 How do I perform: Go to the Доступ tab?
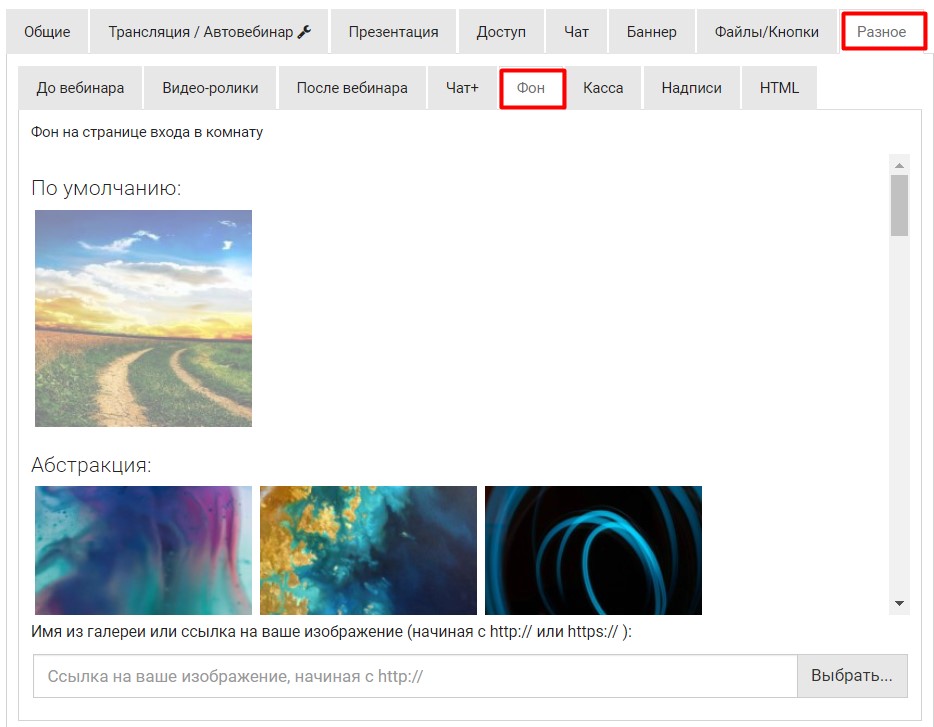(500, 32)
